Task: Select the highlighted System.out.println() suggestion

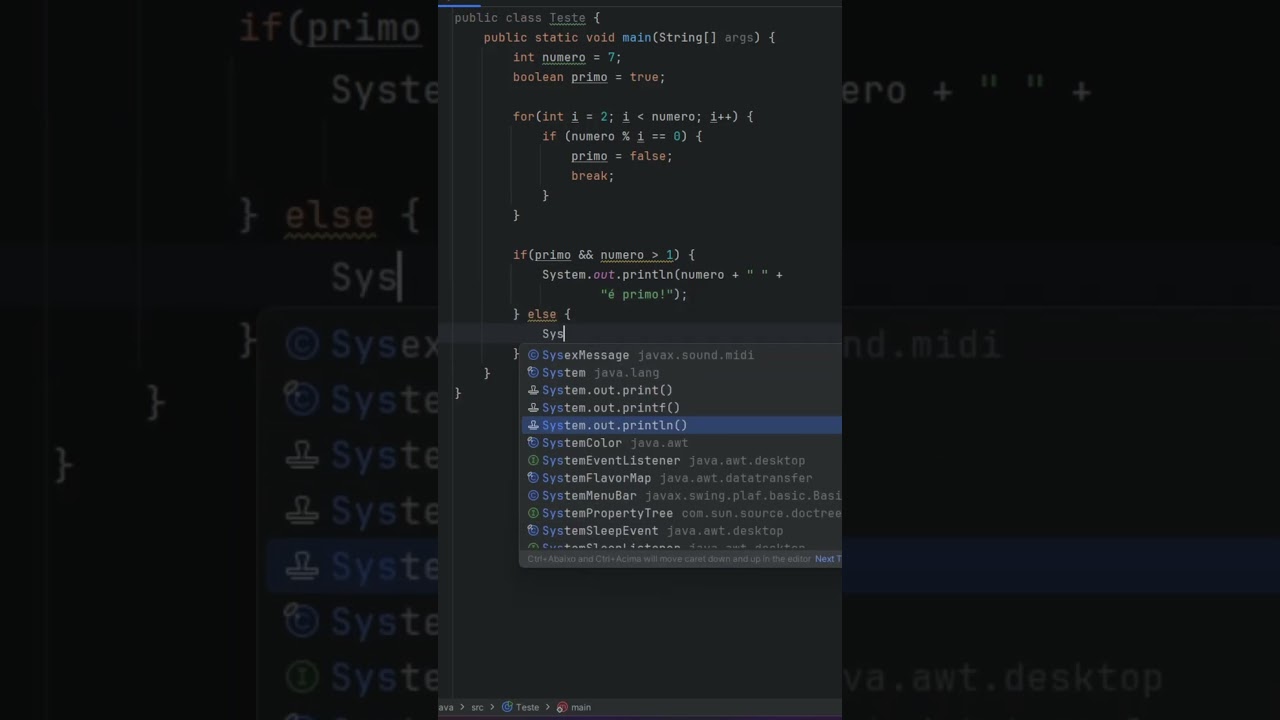Action: 681,425
